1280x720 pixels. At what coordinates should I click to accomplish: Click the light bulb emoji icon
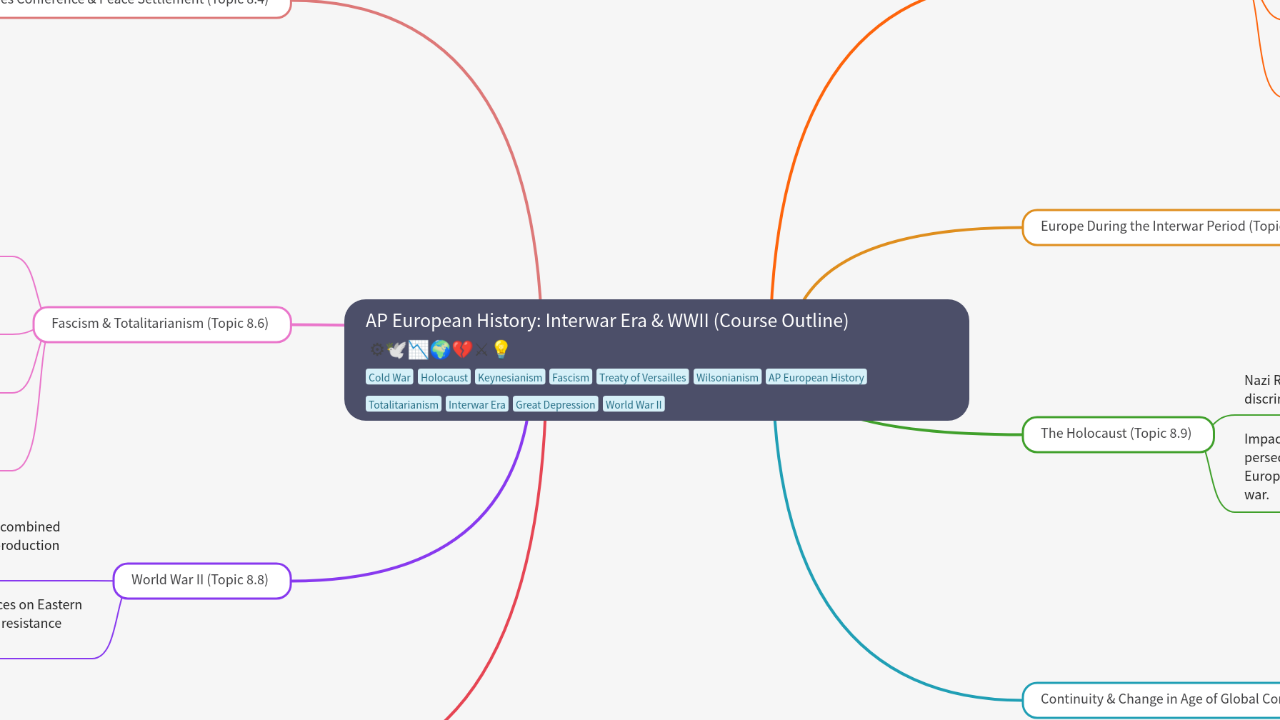pyautogui.click(x=501, y=350)
